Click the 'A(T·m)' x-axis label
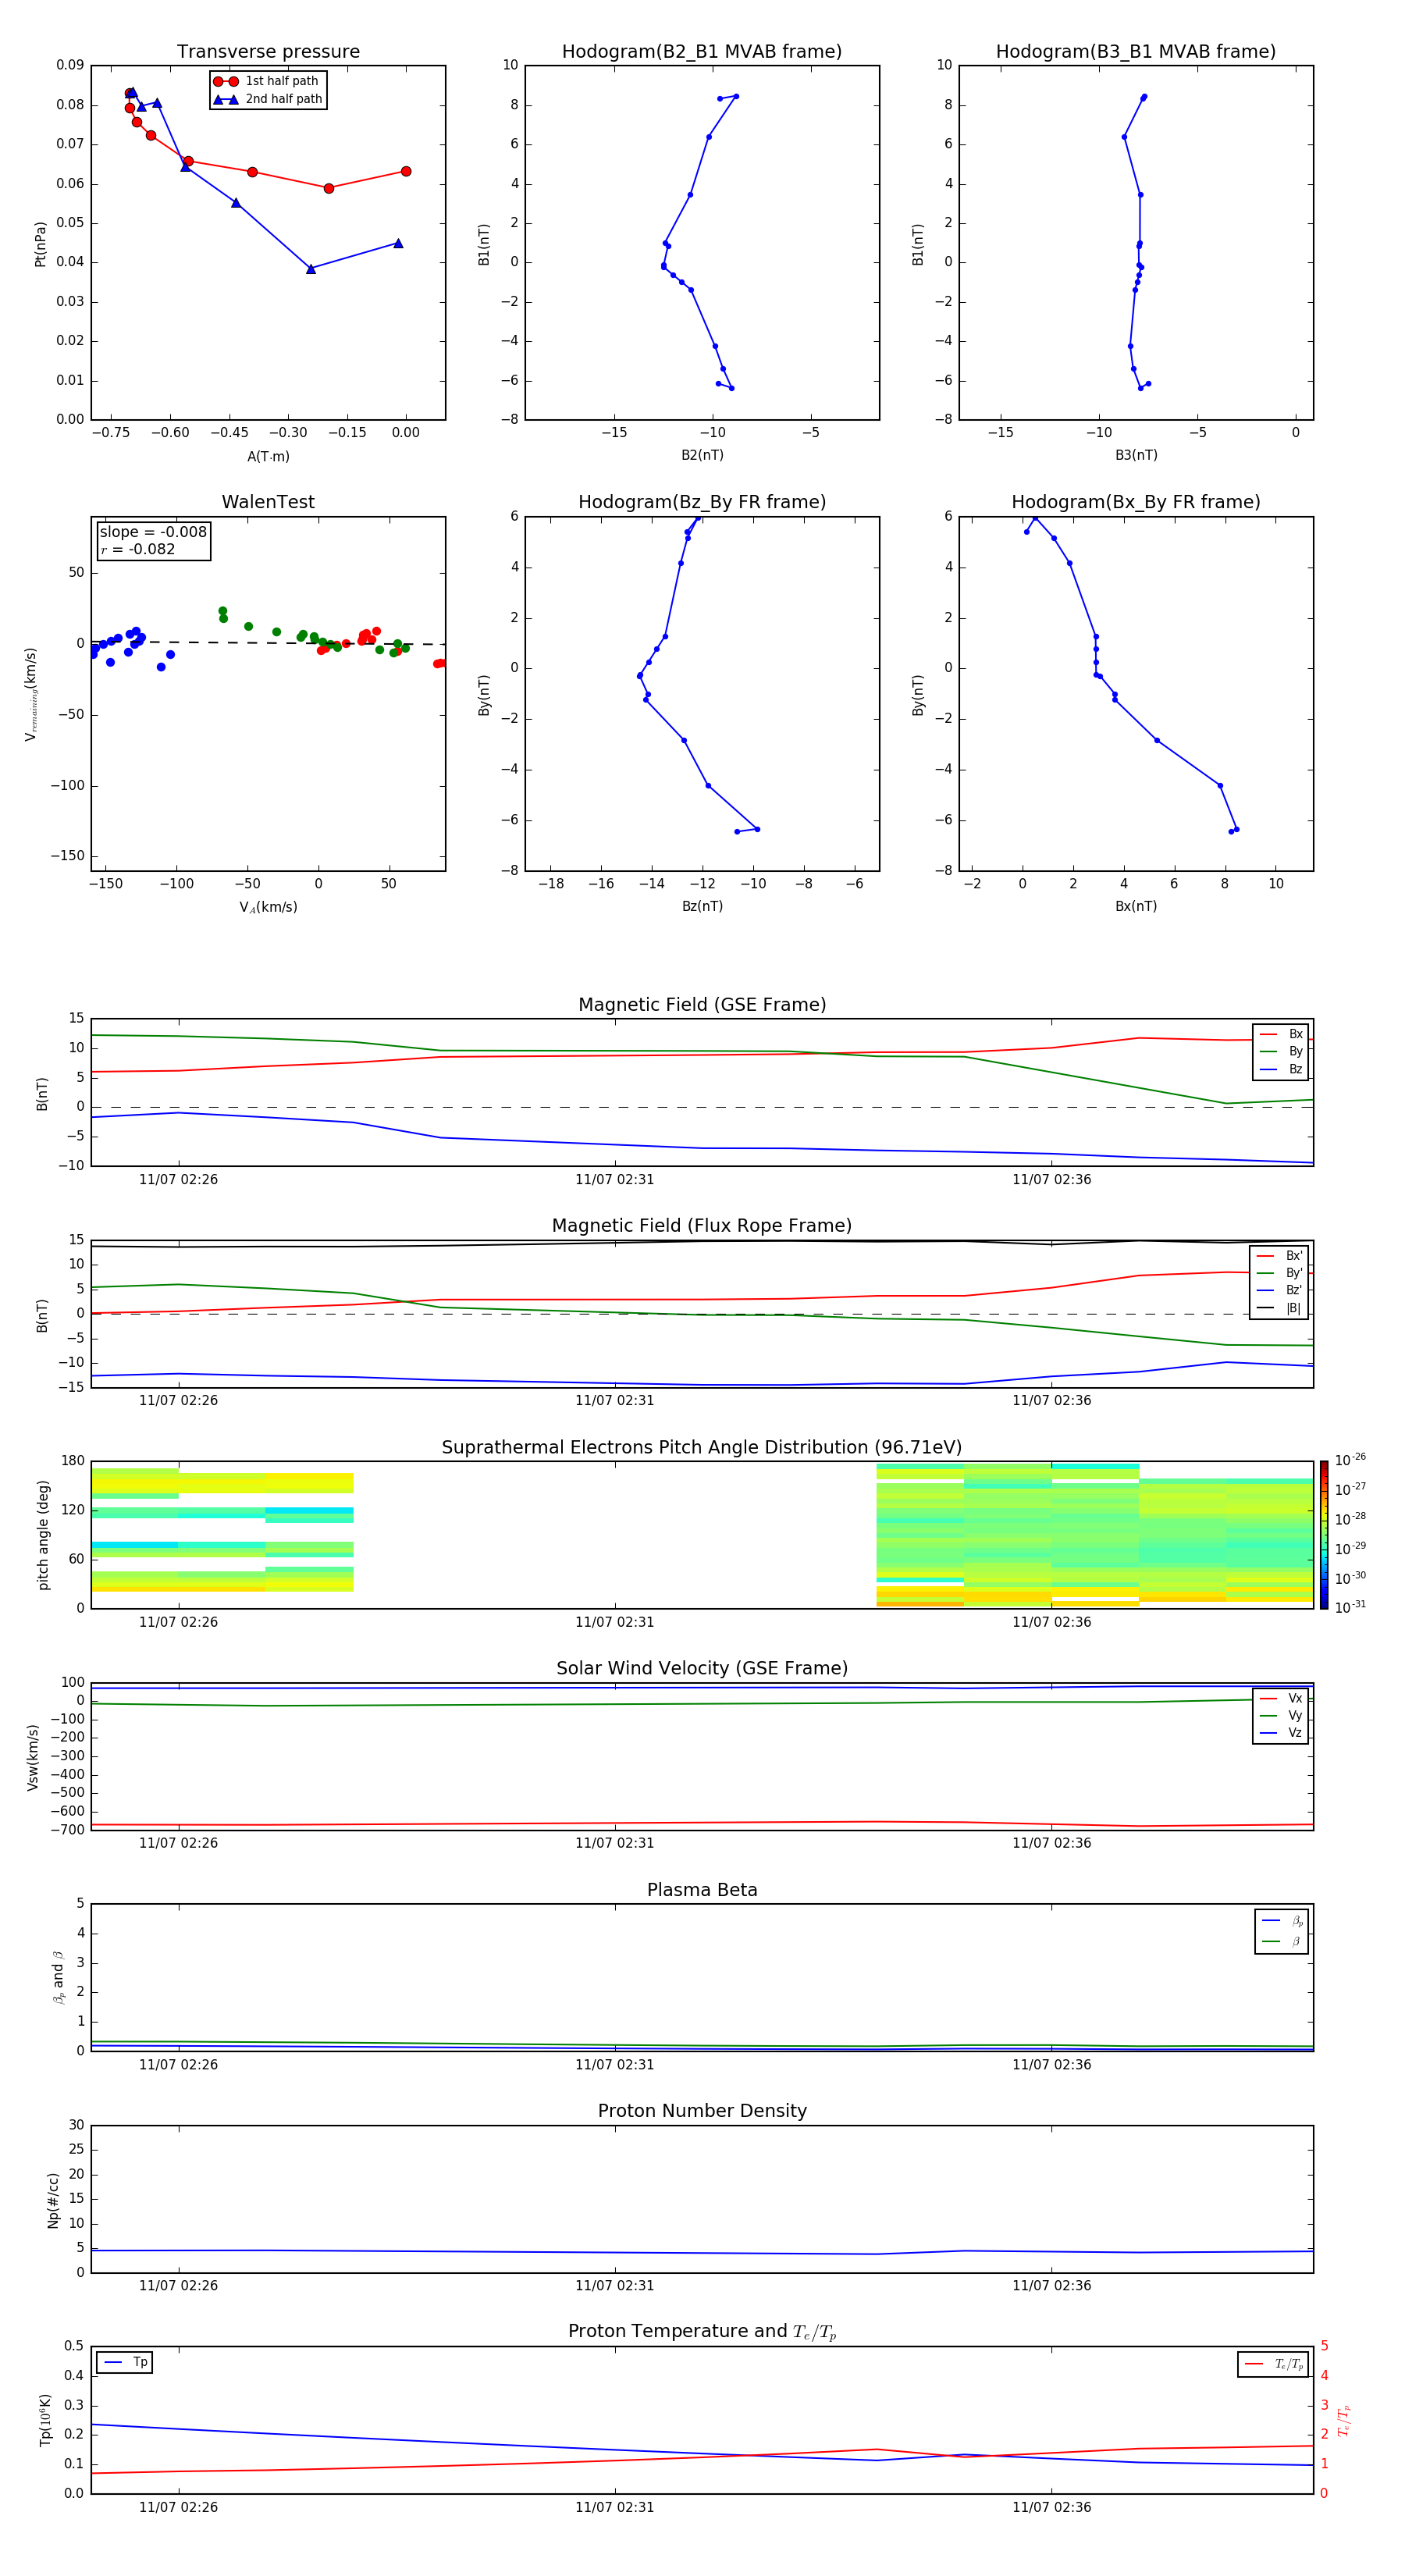This screenshot has height=2576, width=1405. [x=268, y=457]
